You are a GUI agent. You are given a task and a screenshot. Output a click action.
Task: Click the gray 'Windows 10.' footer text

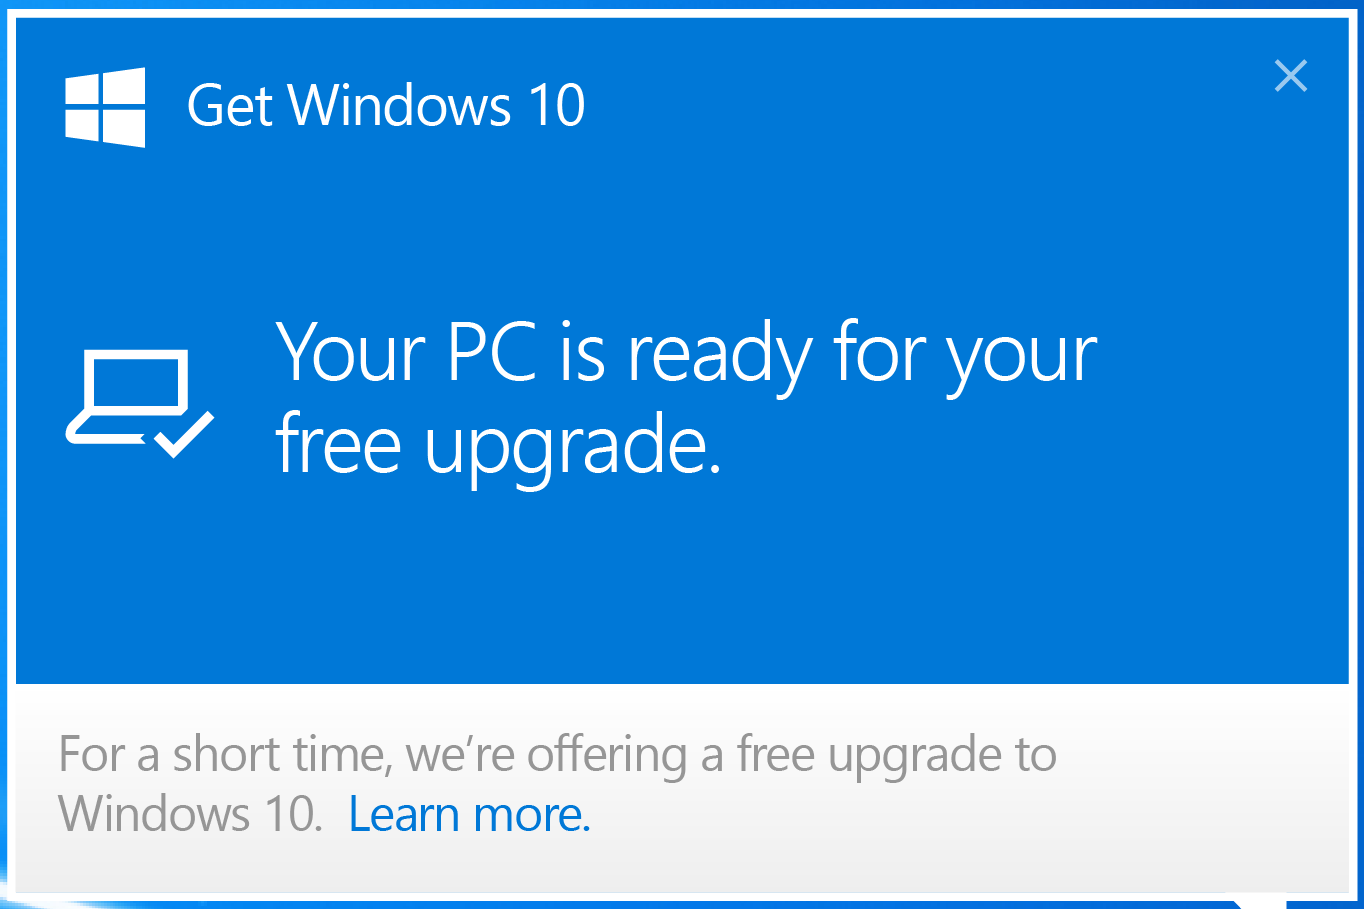coord(190,815)
